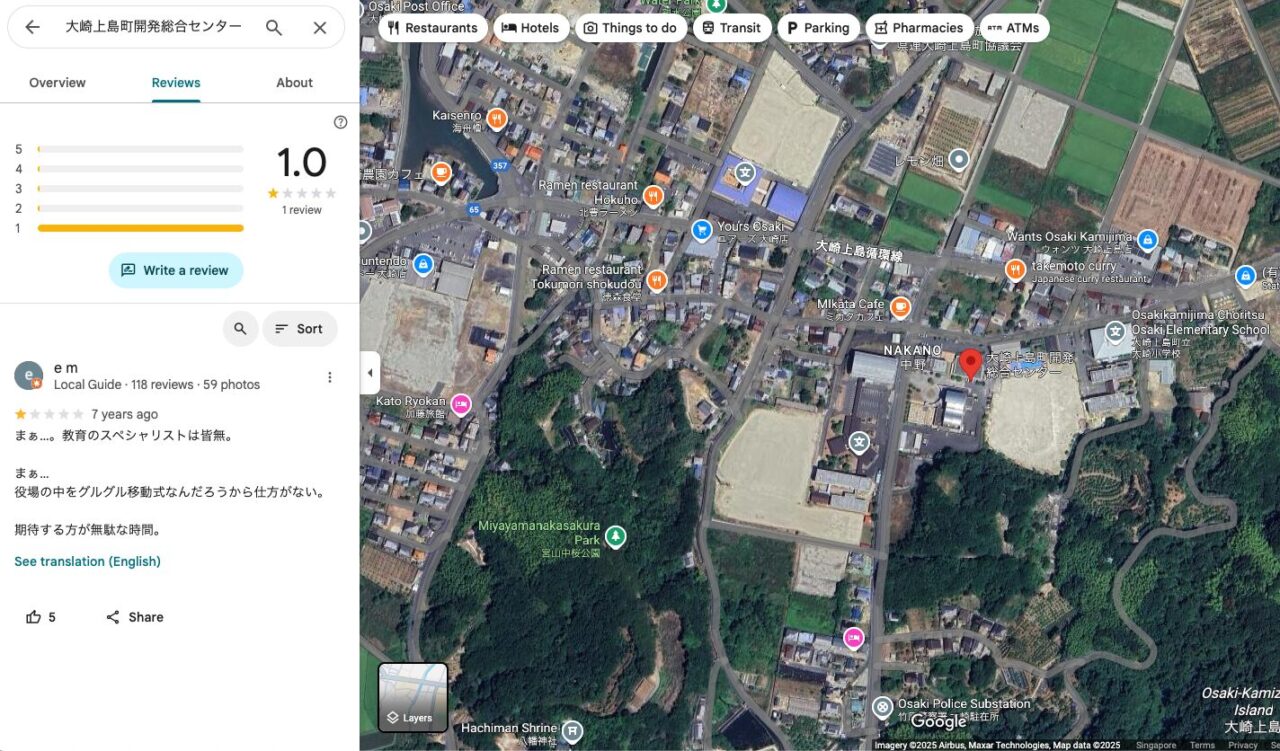Viewport: 1280px width, 751px height.
Task: Click takemoto curry restaurant marker
Action: [x=1016, y=270]
